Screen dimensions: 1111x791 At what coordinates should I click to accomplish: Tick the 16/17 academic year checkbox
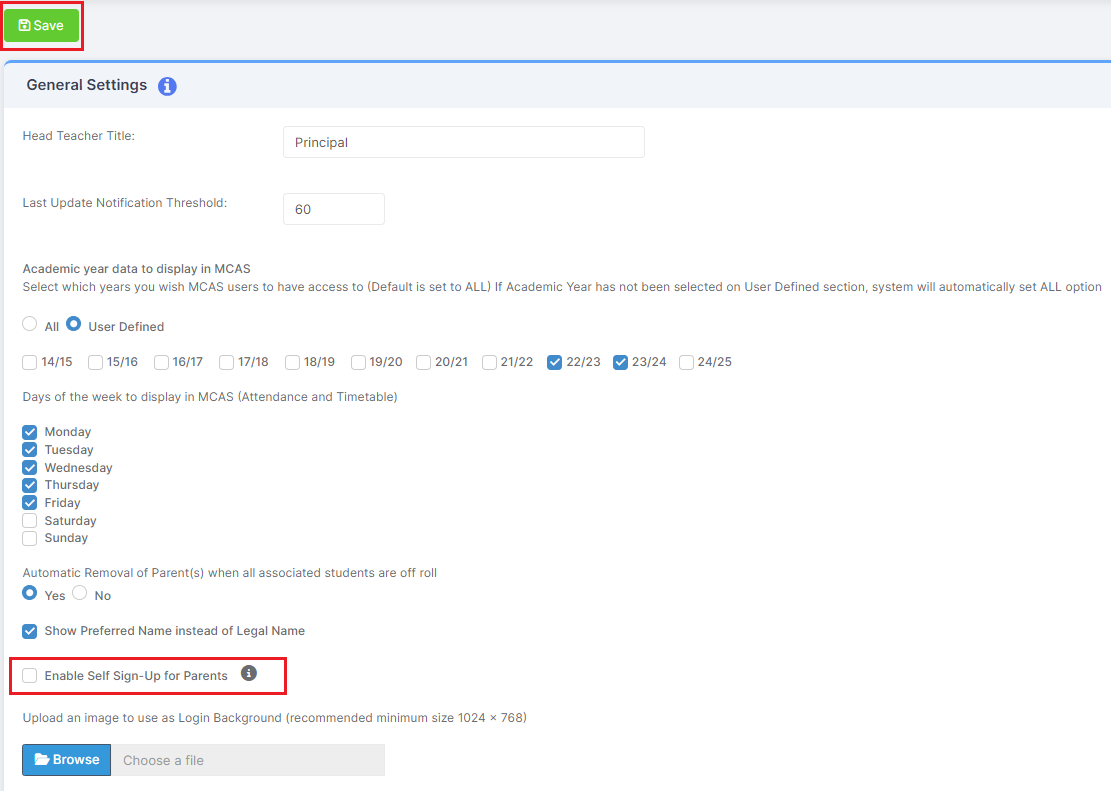click(x=162, y=362)
